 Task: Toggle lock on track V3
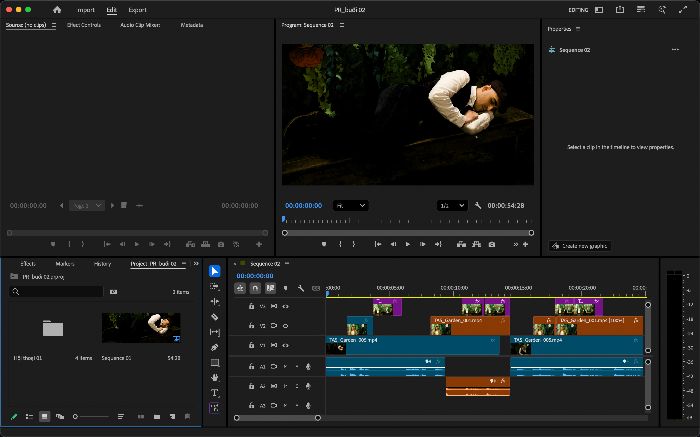251,306
